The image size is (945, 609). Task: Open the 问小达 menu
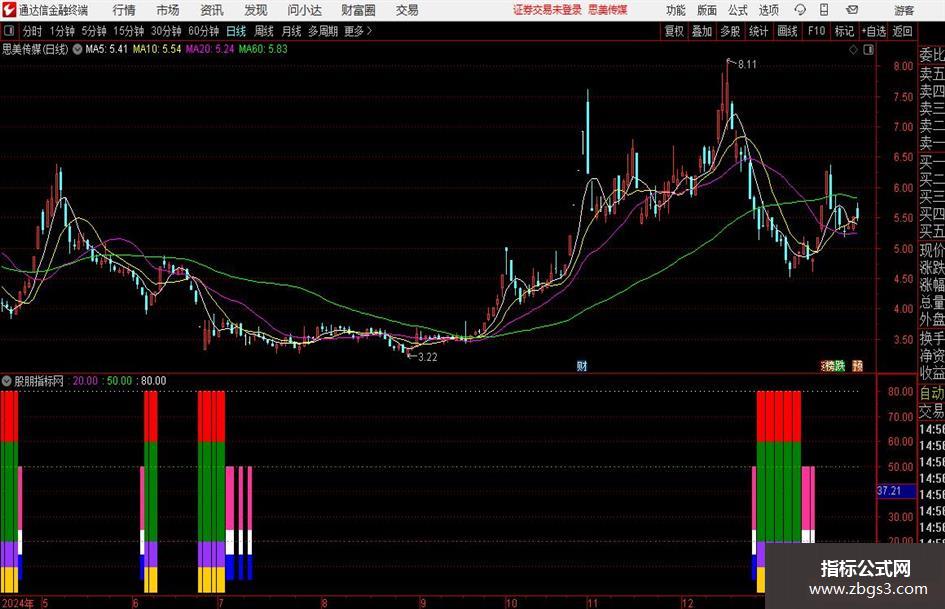tap(304, 10)
